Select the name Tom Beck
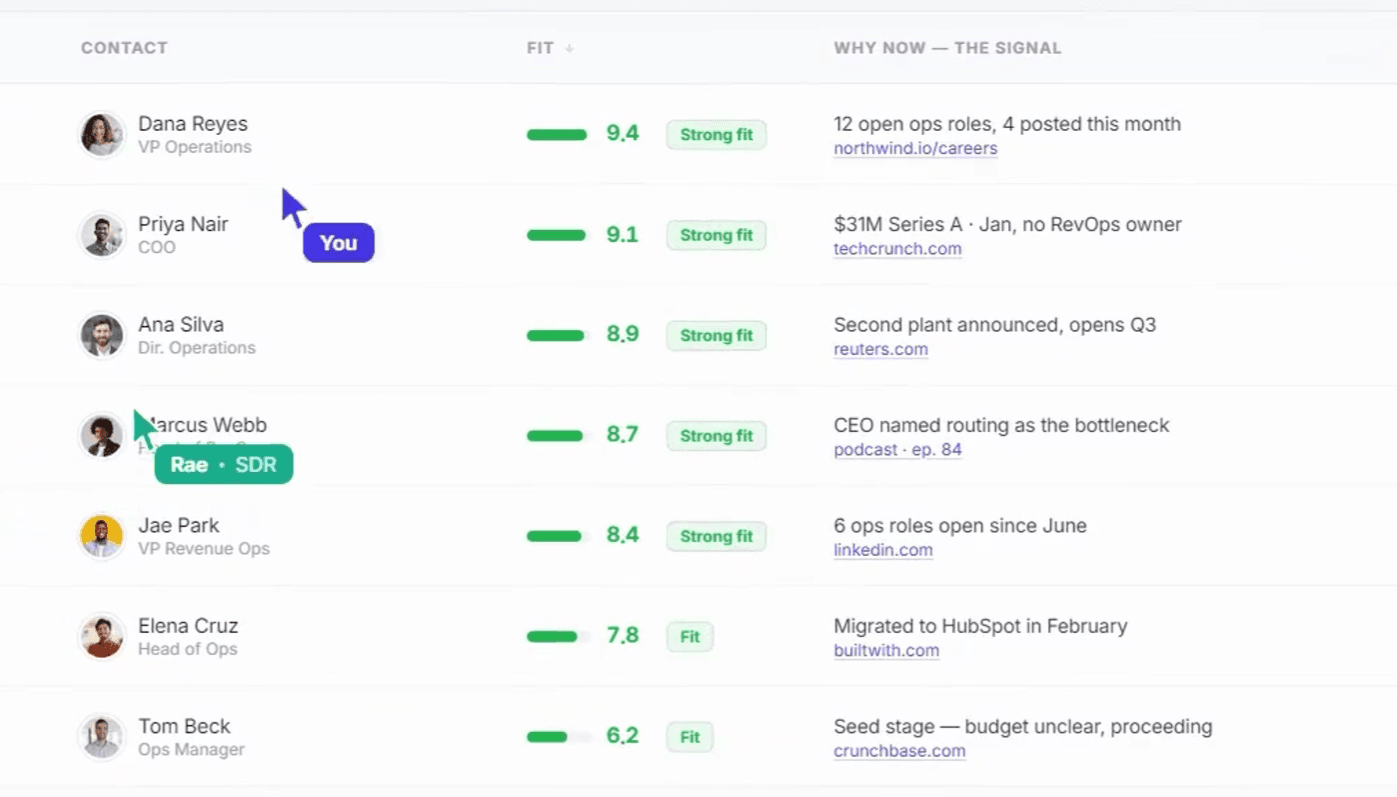Image resolution: width=1397 pixels, height=797 pixels. [184, 726]
